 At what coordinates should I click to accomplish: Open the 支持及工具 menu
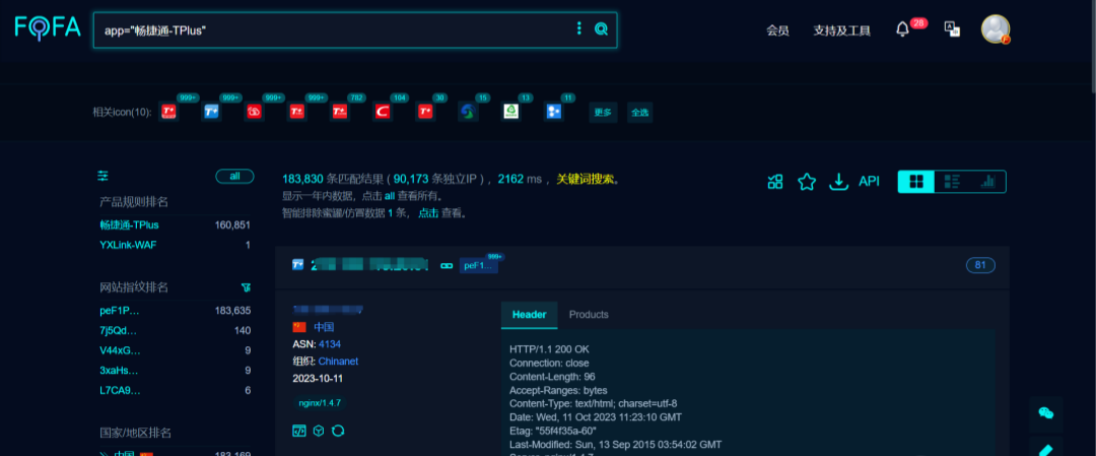(x=842, y=30)
